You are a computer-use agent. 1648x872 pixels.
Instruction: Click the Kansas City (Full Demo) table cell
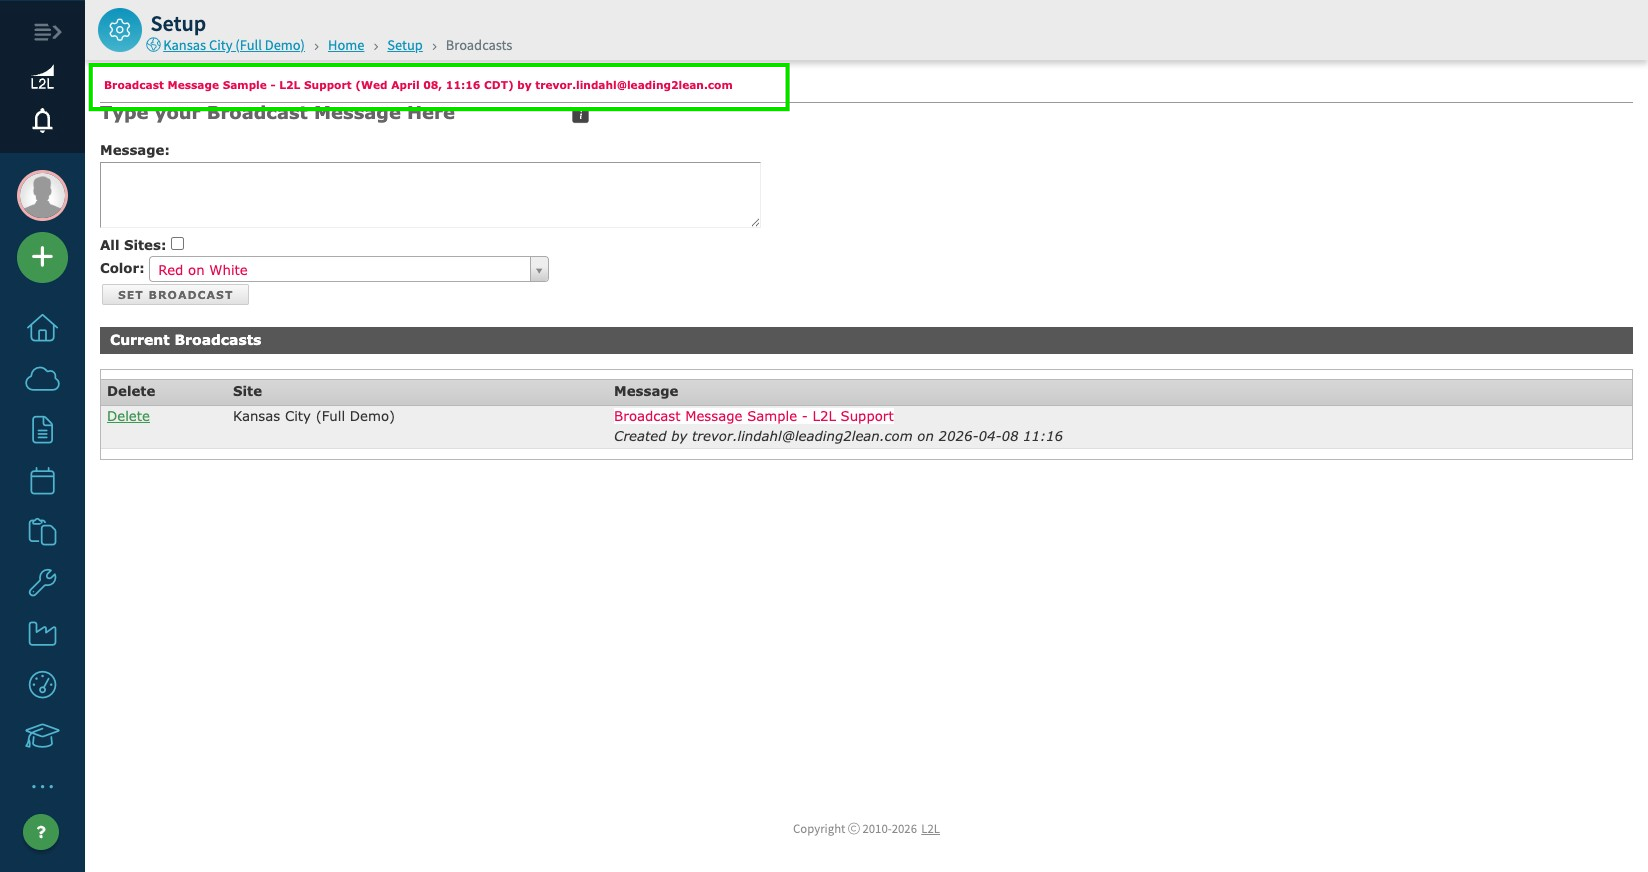[314, 416]
